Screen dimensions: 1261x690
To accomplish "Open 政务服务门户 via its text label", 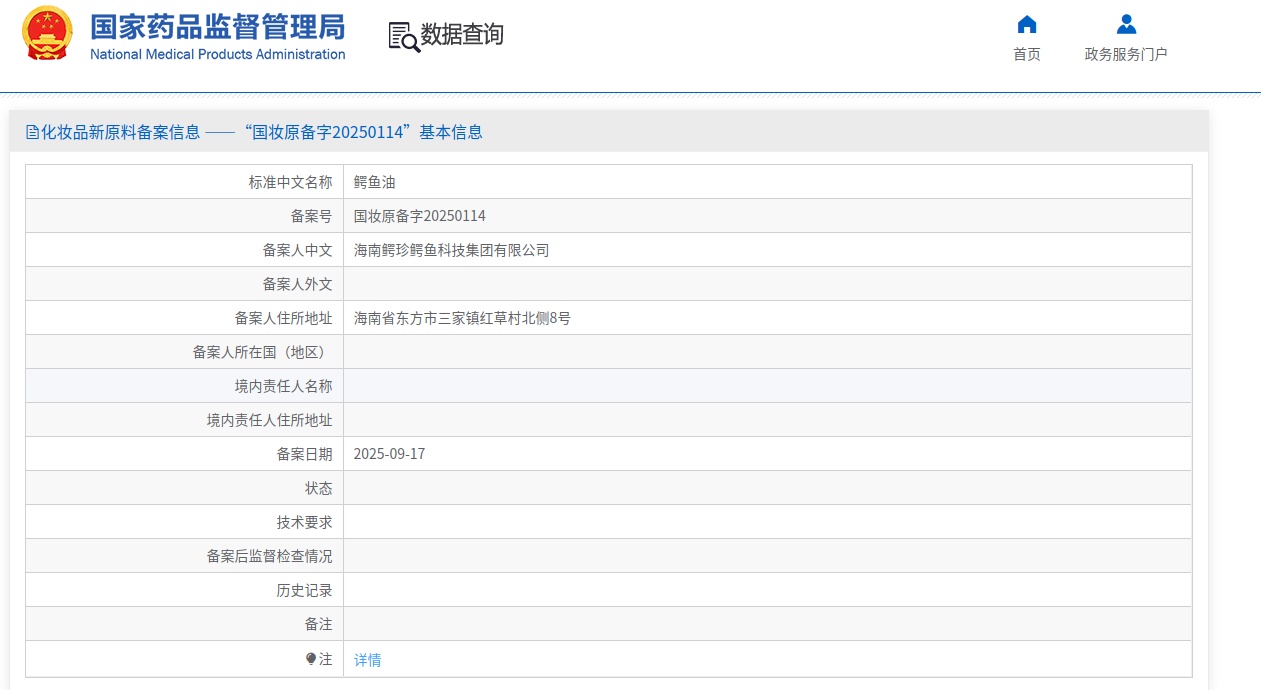I will (x=1126, y=54).
